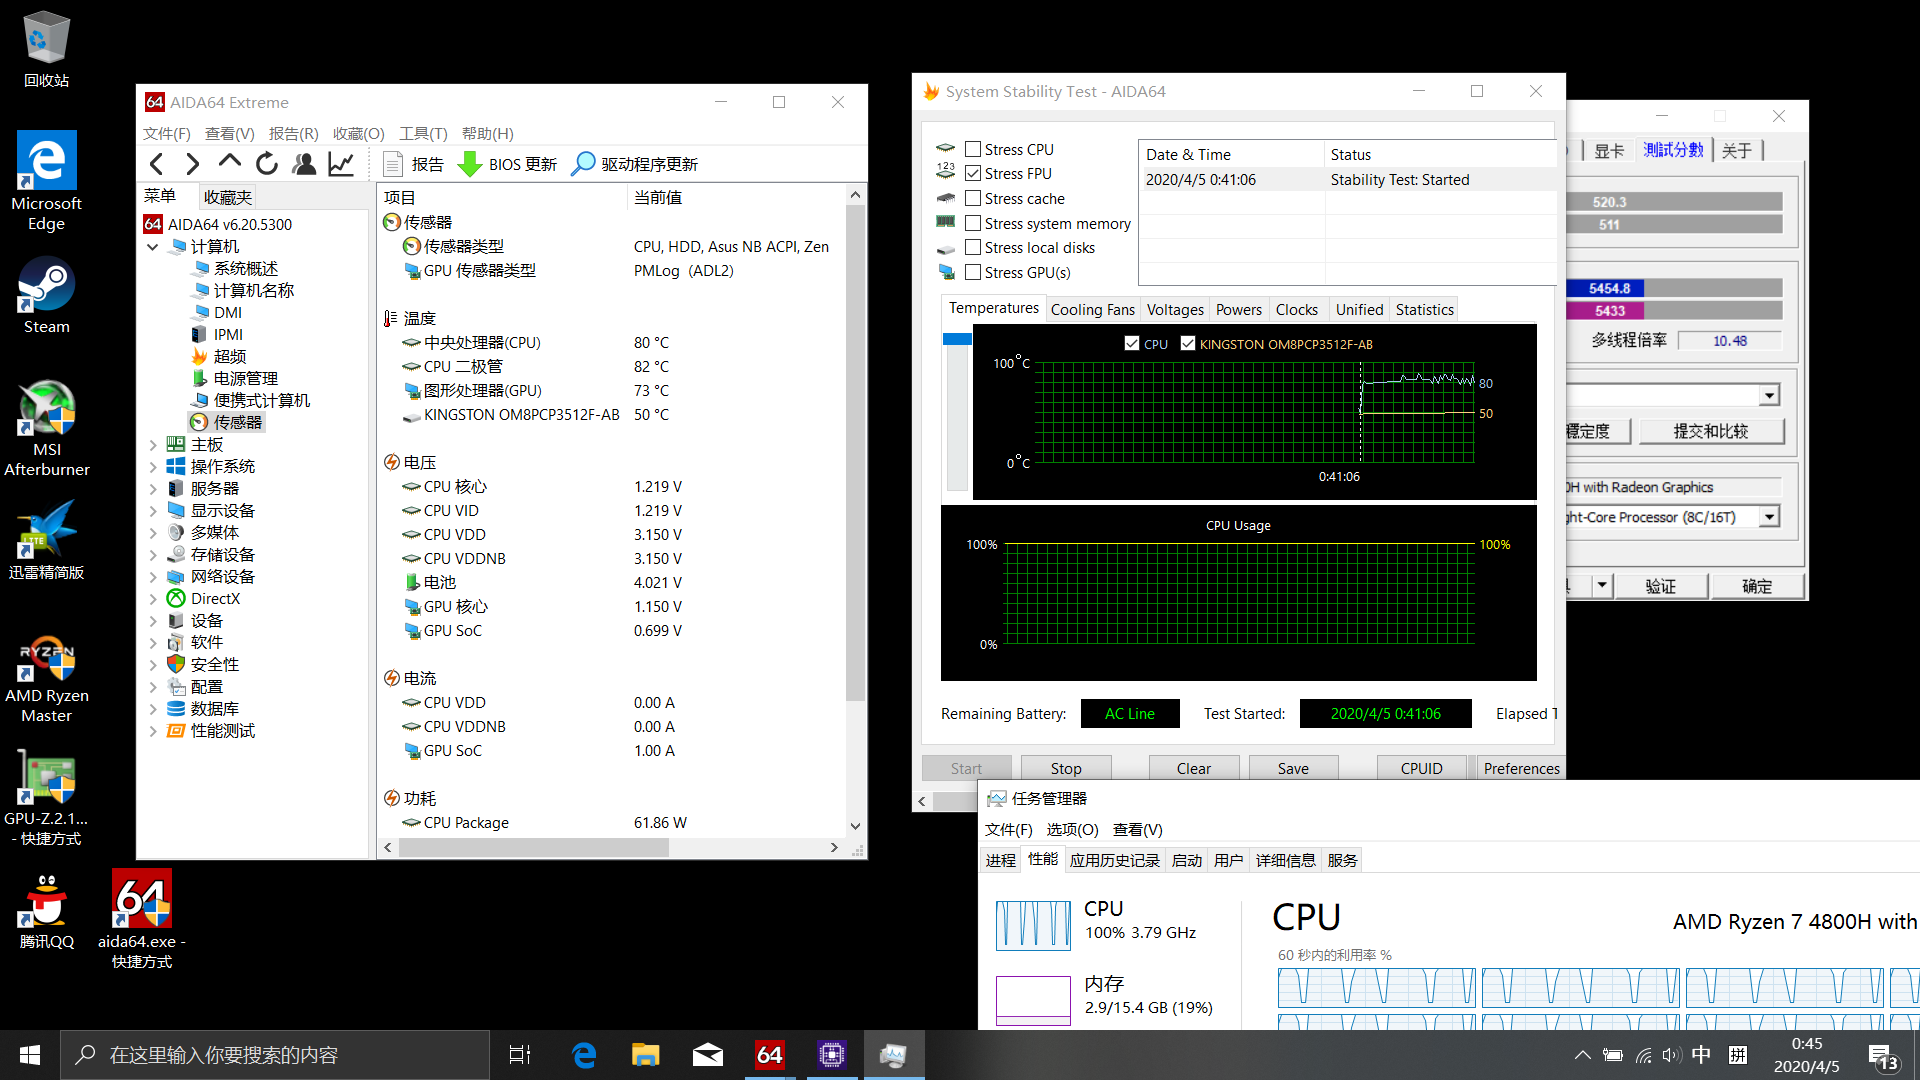This screenshot has height=1080, width=1920.
Task: Enable the Stress CPU checkbox
Action: point(973,149)
